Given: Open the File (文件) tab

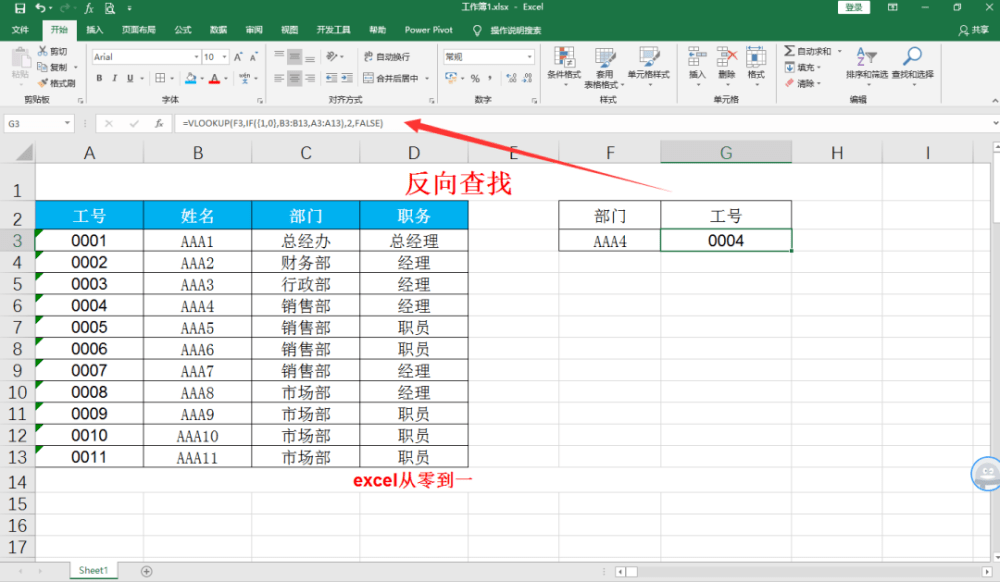Looking at the screenshot, I should [20, 30].
